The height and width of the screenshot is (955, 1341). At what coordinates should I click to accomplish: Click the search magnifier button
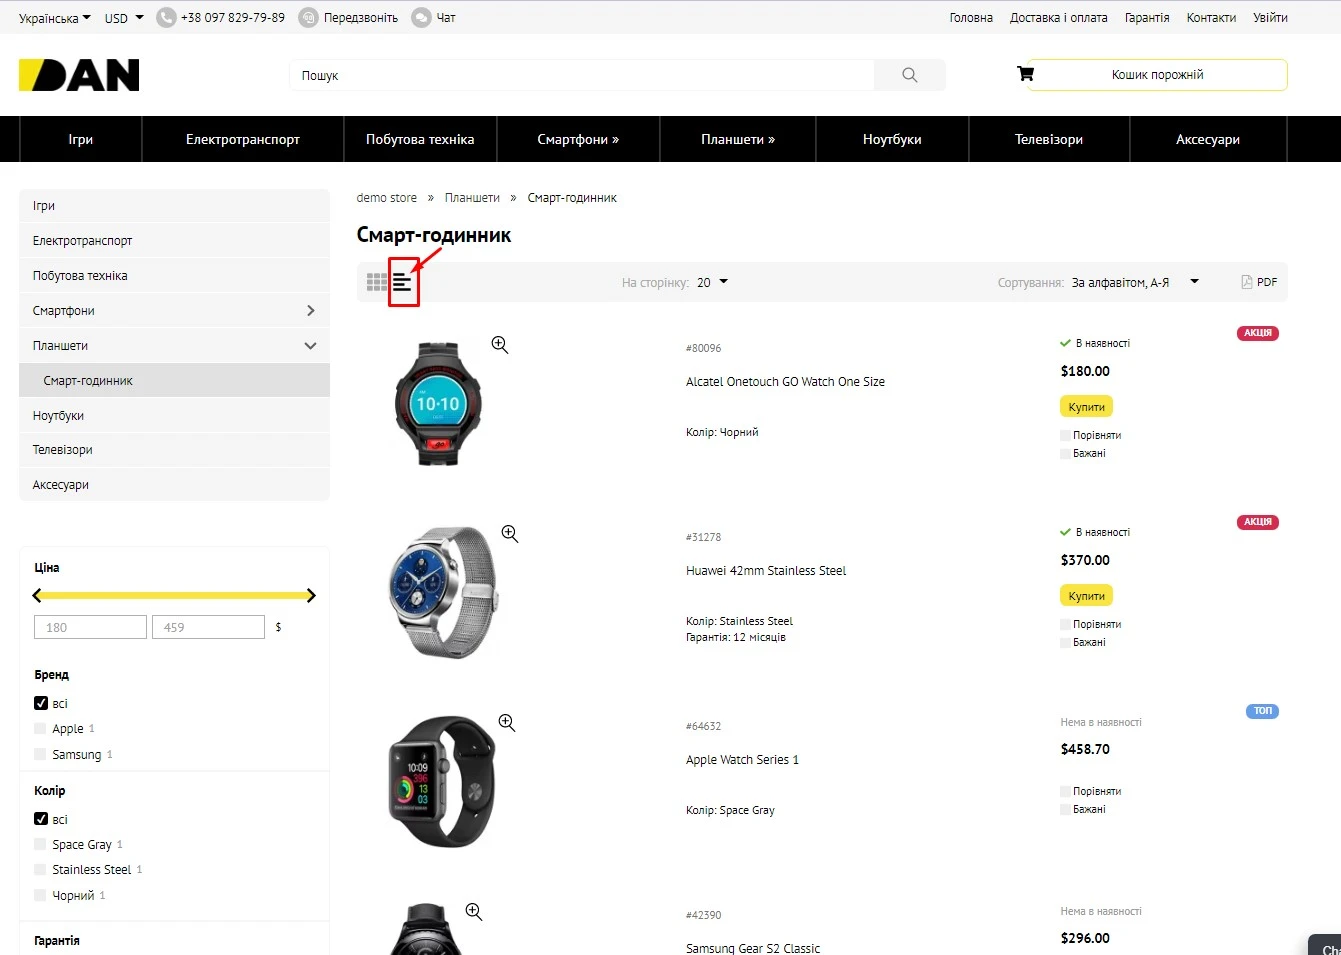click(909, 75)
